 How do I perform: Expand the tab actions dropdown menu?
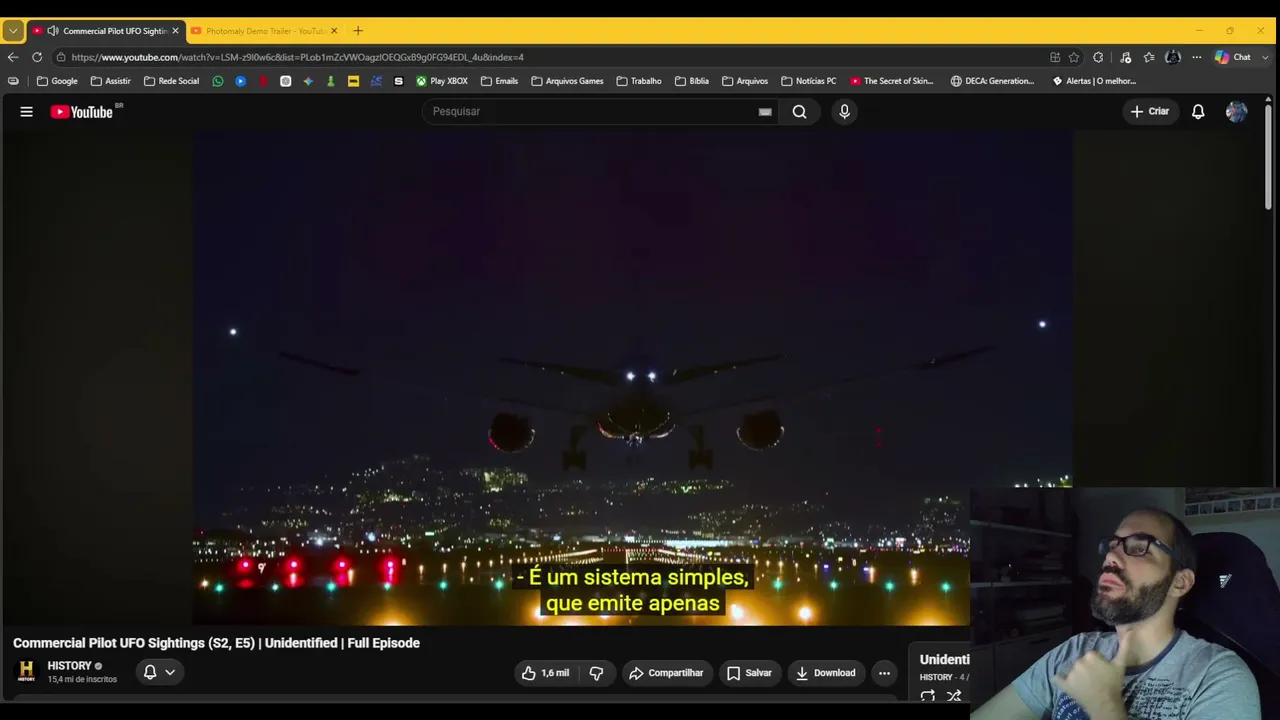[x=13, y=31]
